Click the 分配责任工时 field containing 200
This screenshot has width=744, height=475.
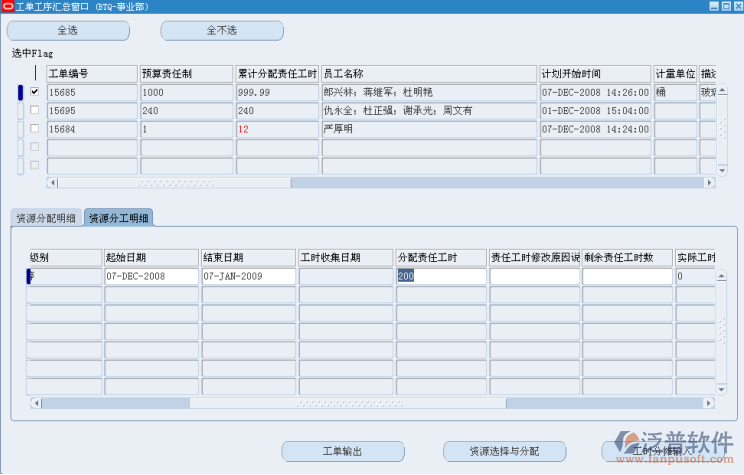pos(440,276)
